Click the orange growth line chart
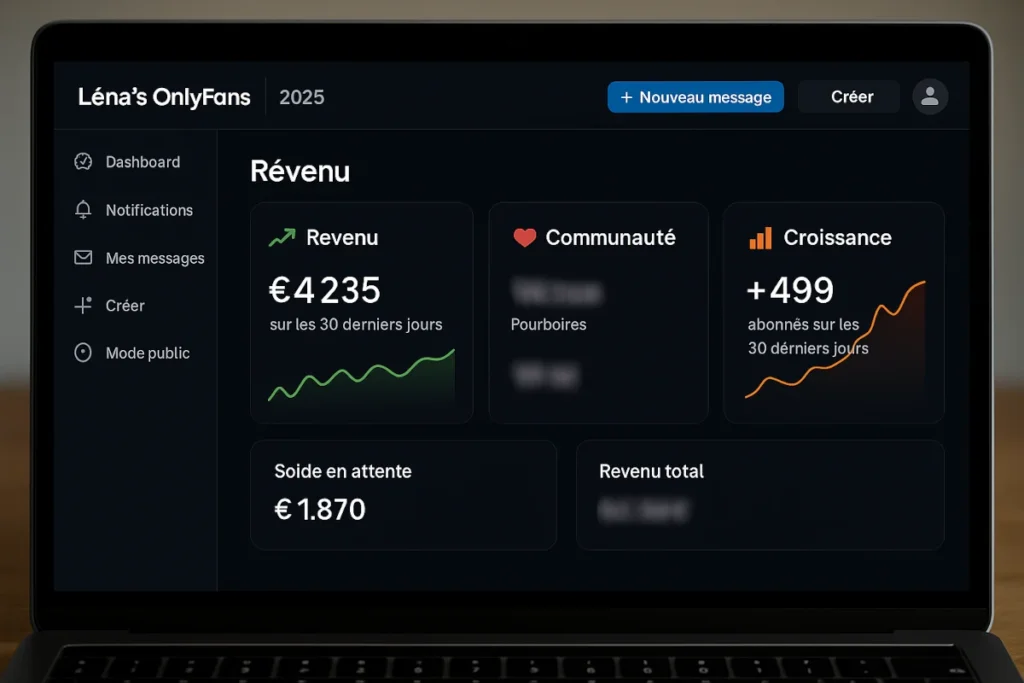The height and width of the screenshot is (683, 1024). tap(835, 340)
